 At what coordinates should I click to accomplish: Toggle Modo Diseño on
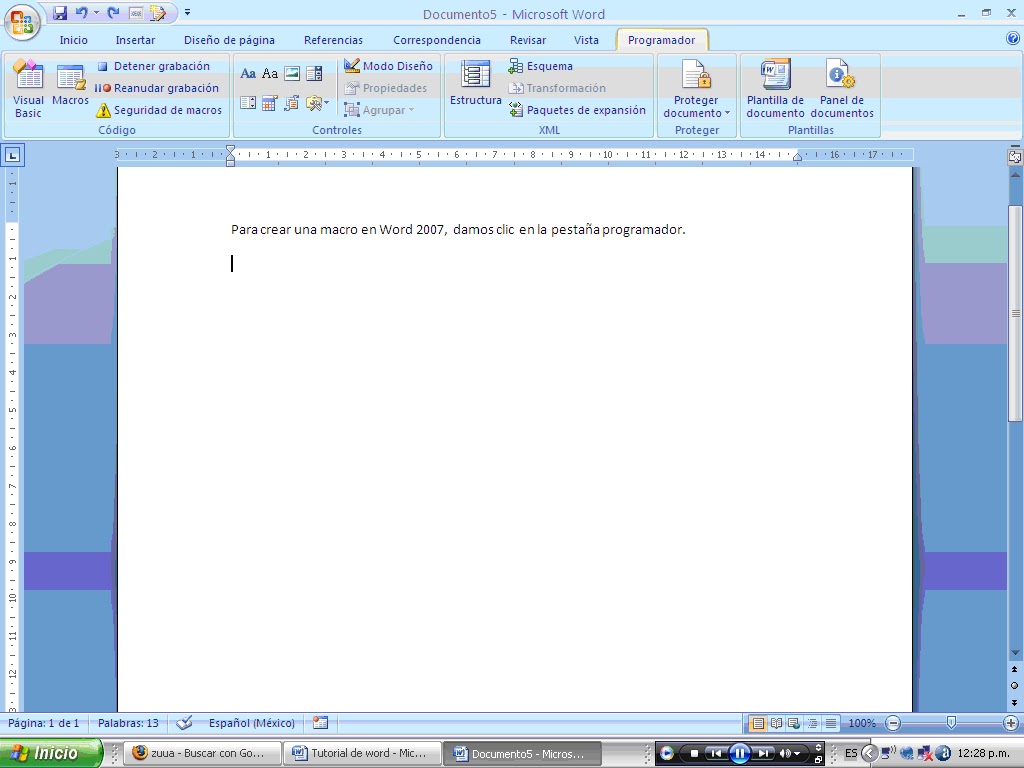[390, 66]
